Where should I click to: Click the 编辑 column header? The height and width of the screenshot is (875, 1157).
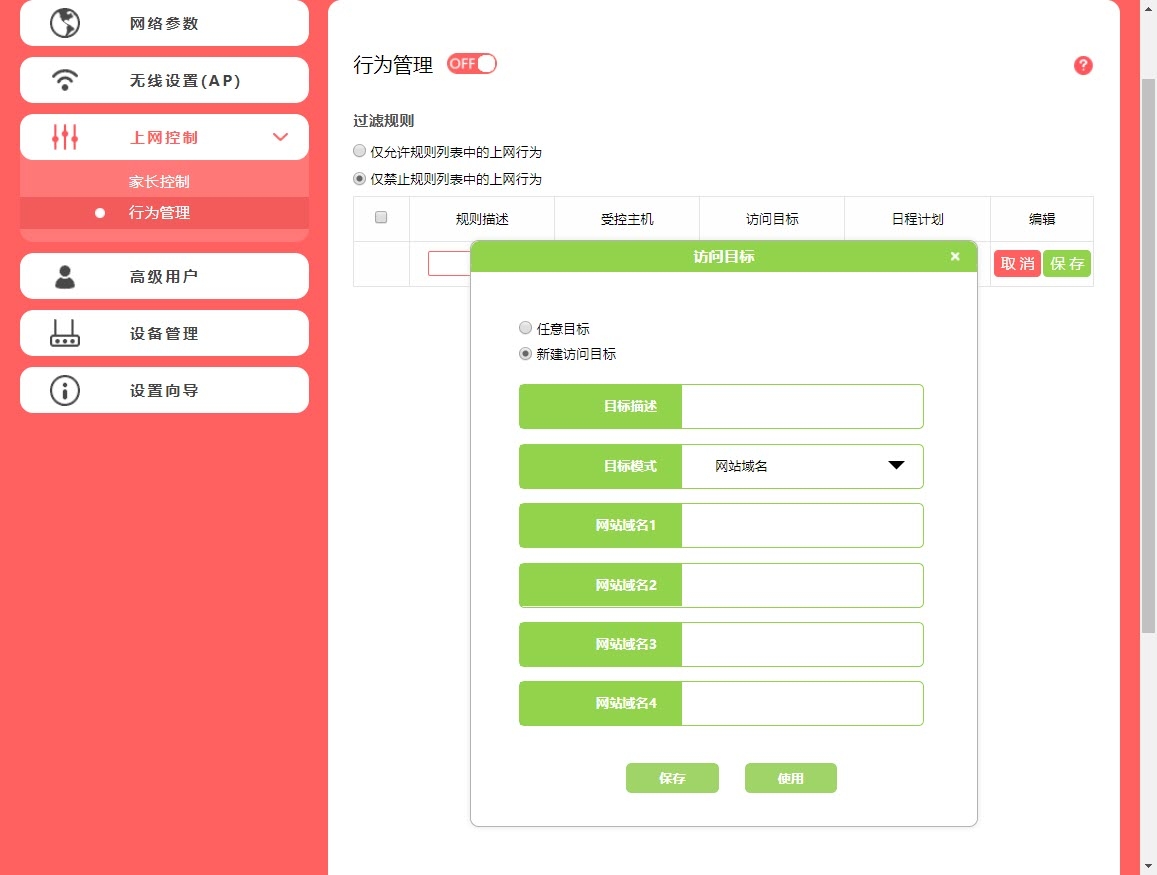(x=1042, y=219)
